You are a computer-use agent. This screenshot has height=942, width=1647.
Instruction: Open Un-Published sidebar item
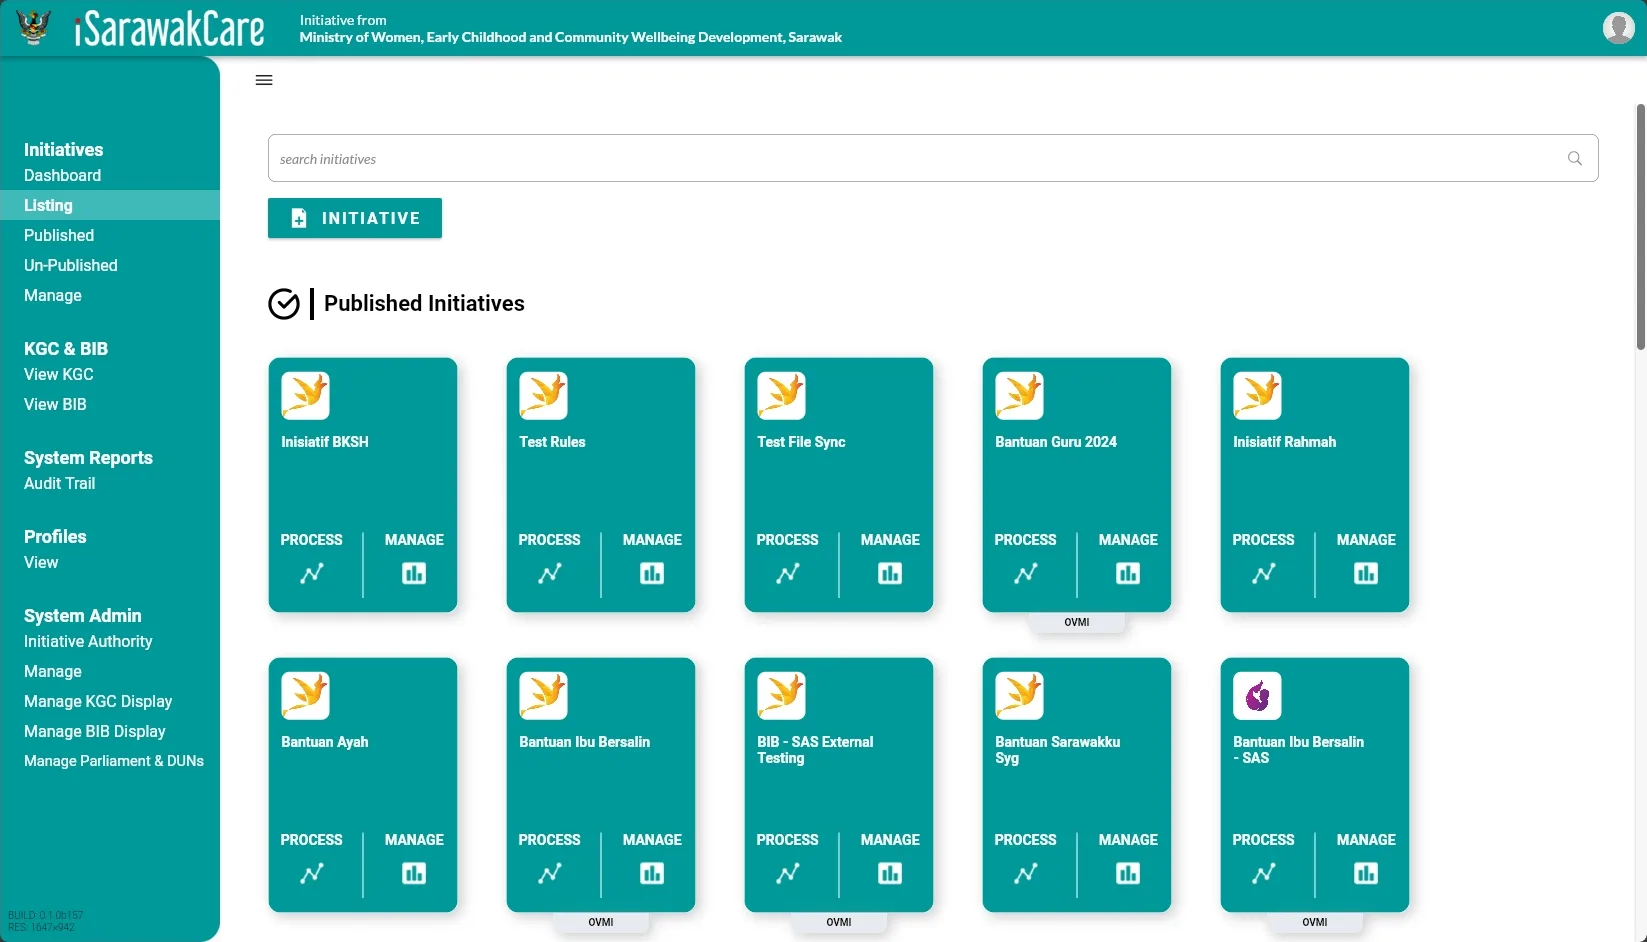click(x=71, y=265)
